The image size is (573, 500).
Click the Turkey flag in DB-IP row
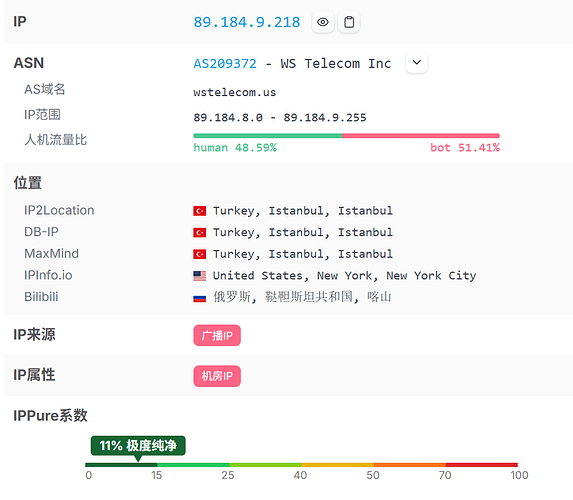point(200,232)
